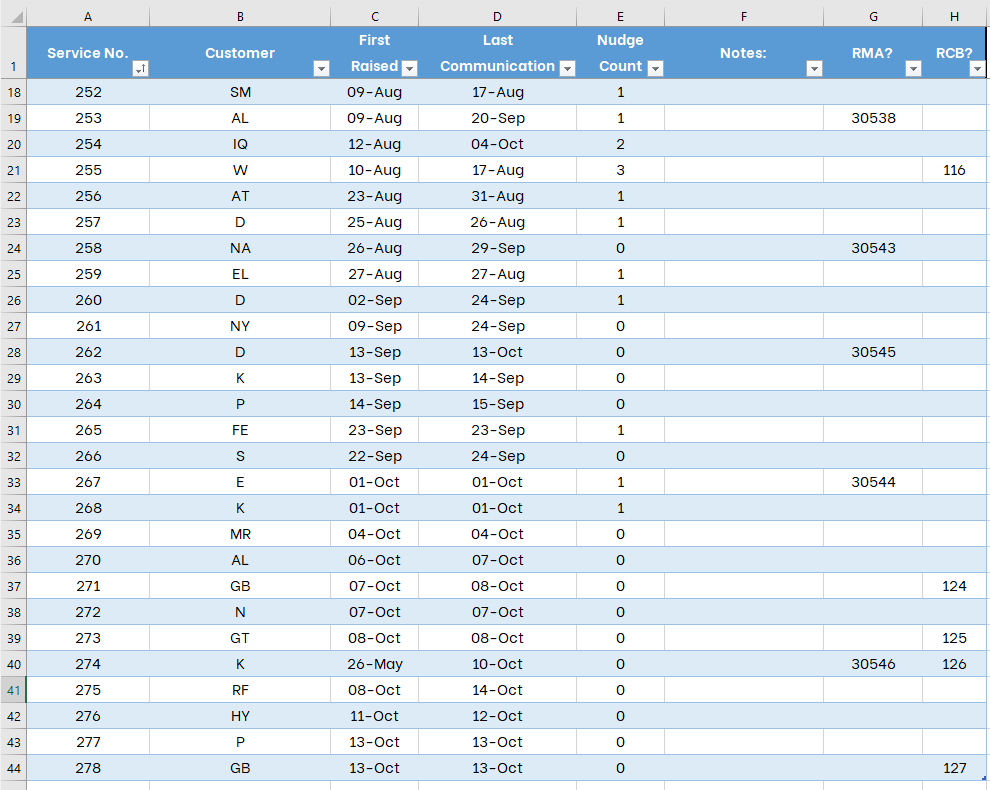Click customer cell FE

coord(240,430)
